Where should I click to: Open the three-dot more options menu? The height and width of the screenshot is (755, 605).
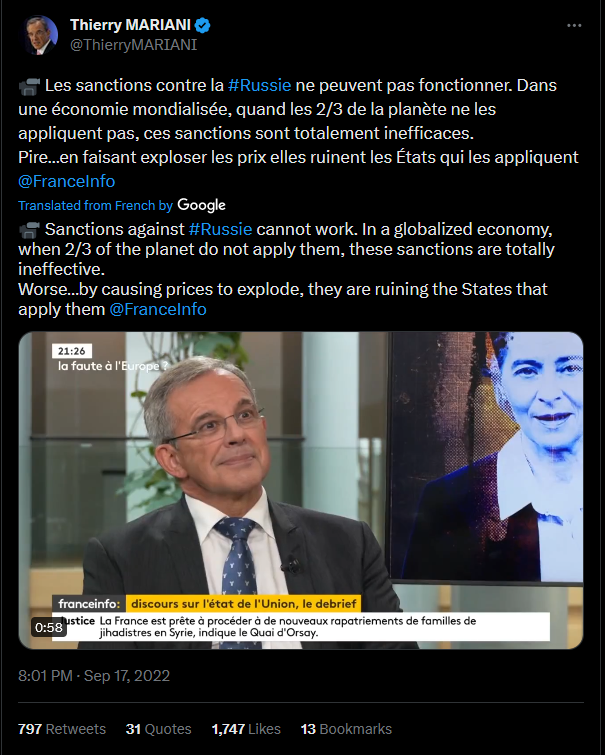pos(574,26)
